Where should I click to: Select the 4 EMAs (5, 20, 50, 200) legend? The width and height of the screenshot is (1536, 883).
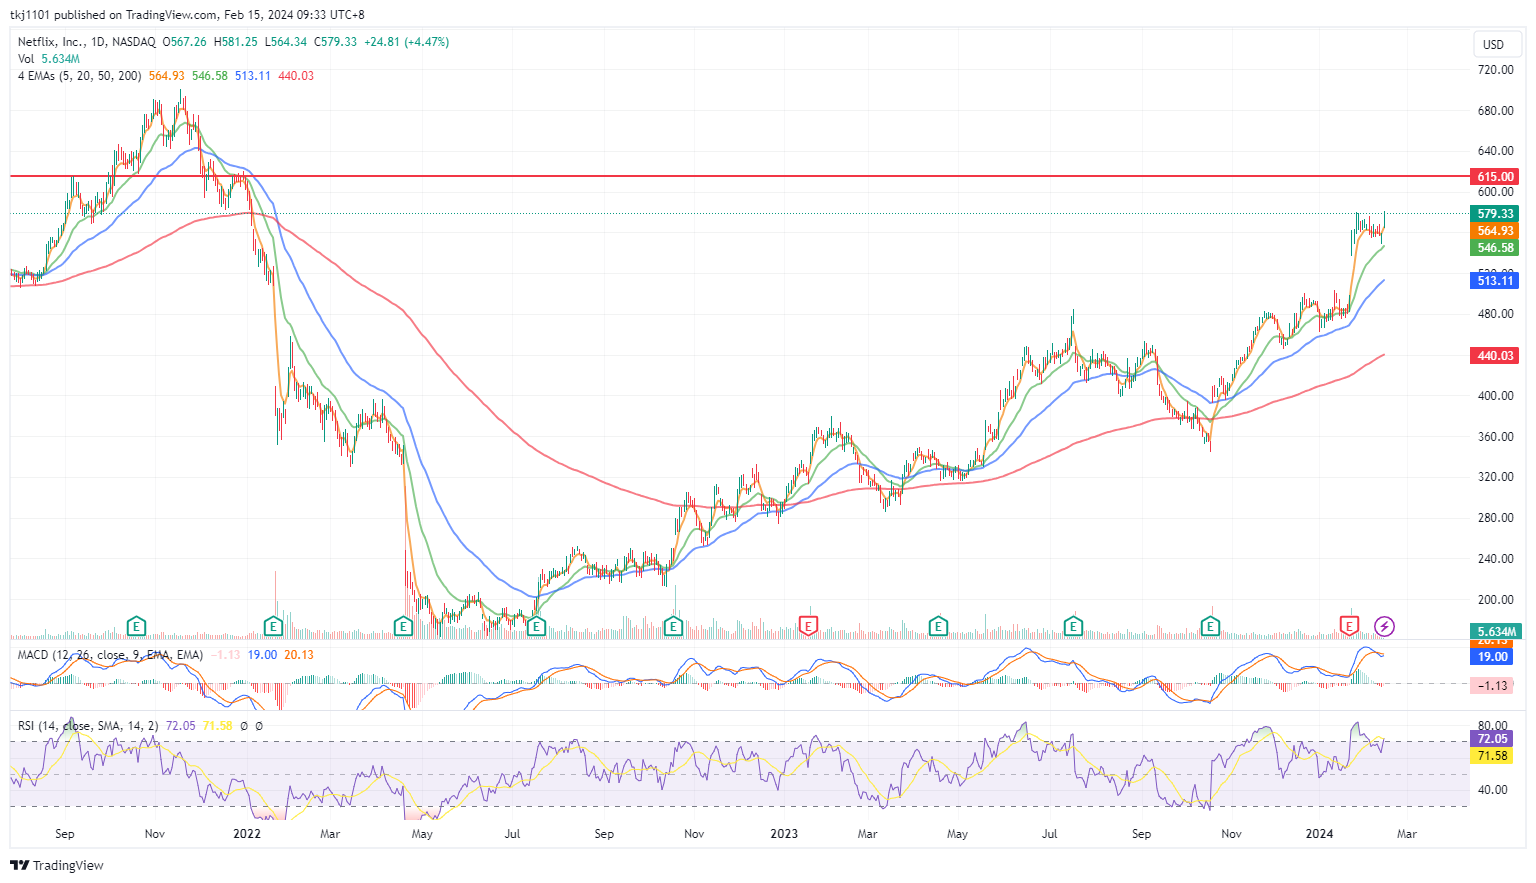(79, 76)
